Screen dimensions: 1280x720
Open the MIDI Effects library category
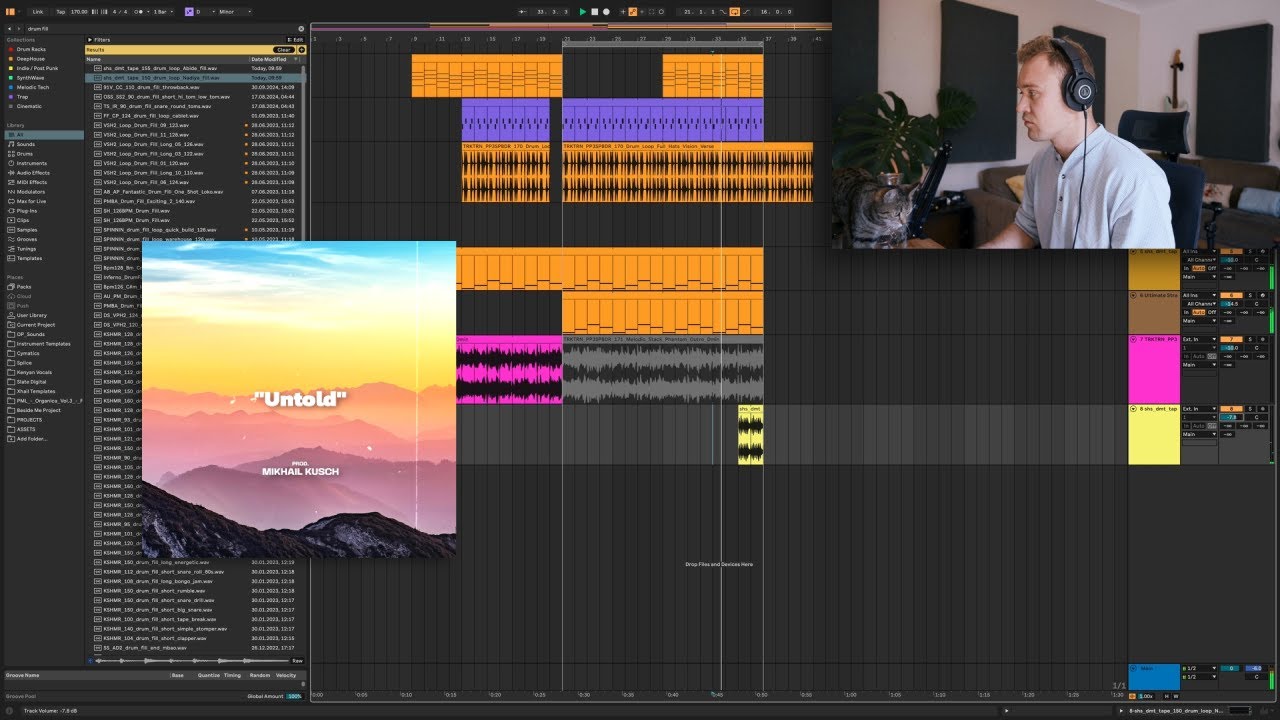[31, 182]
